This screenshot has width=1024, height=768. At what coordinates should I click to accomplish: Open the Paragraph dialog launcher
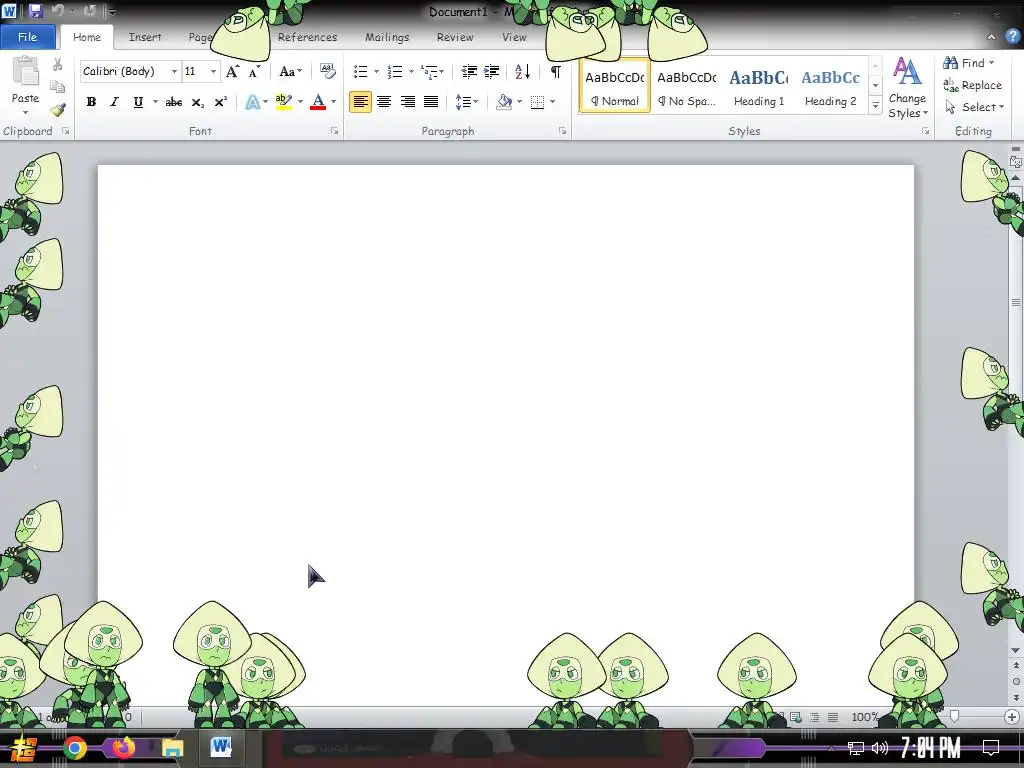(x=562, y=131)
